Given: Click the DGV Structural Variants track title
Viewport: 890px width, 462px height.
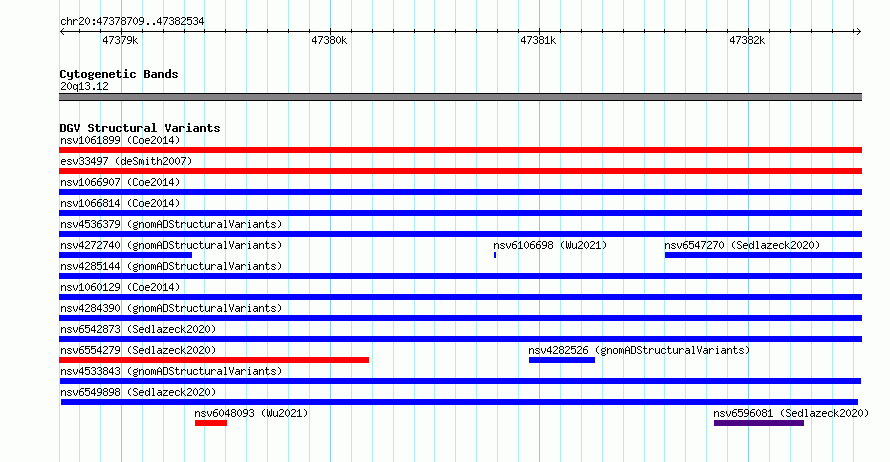Looking at the screenshot, I should (140, 128).
